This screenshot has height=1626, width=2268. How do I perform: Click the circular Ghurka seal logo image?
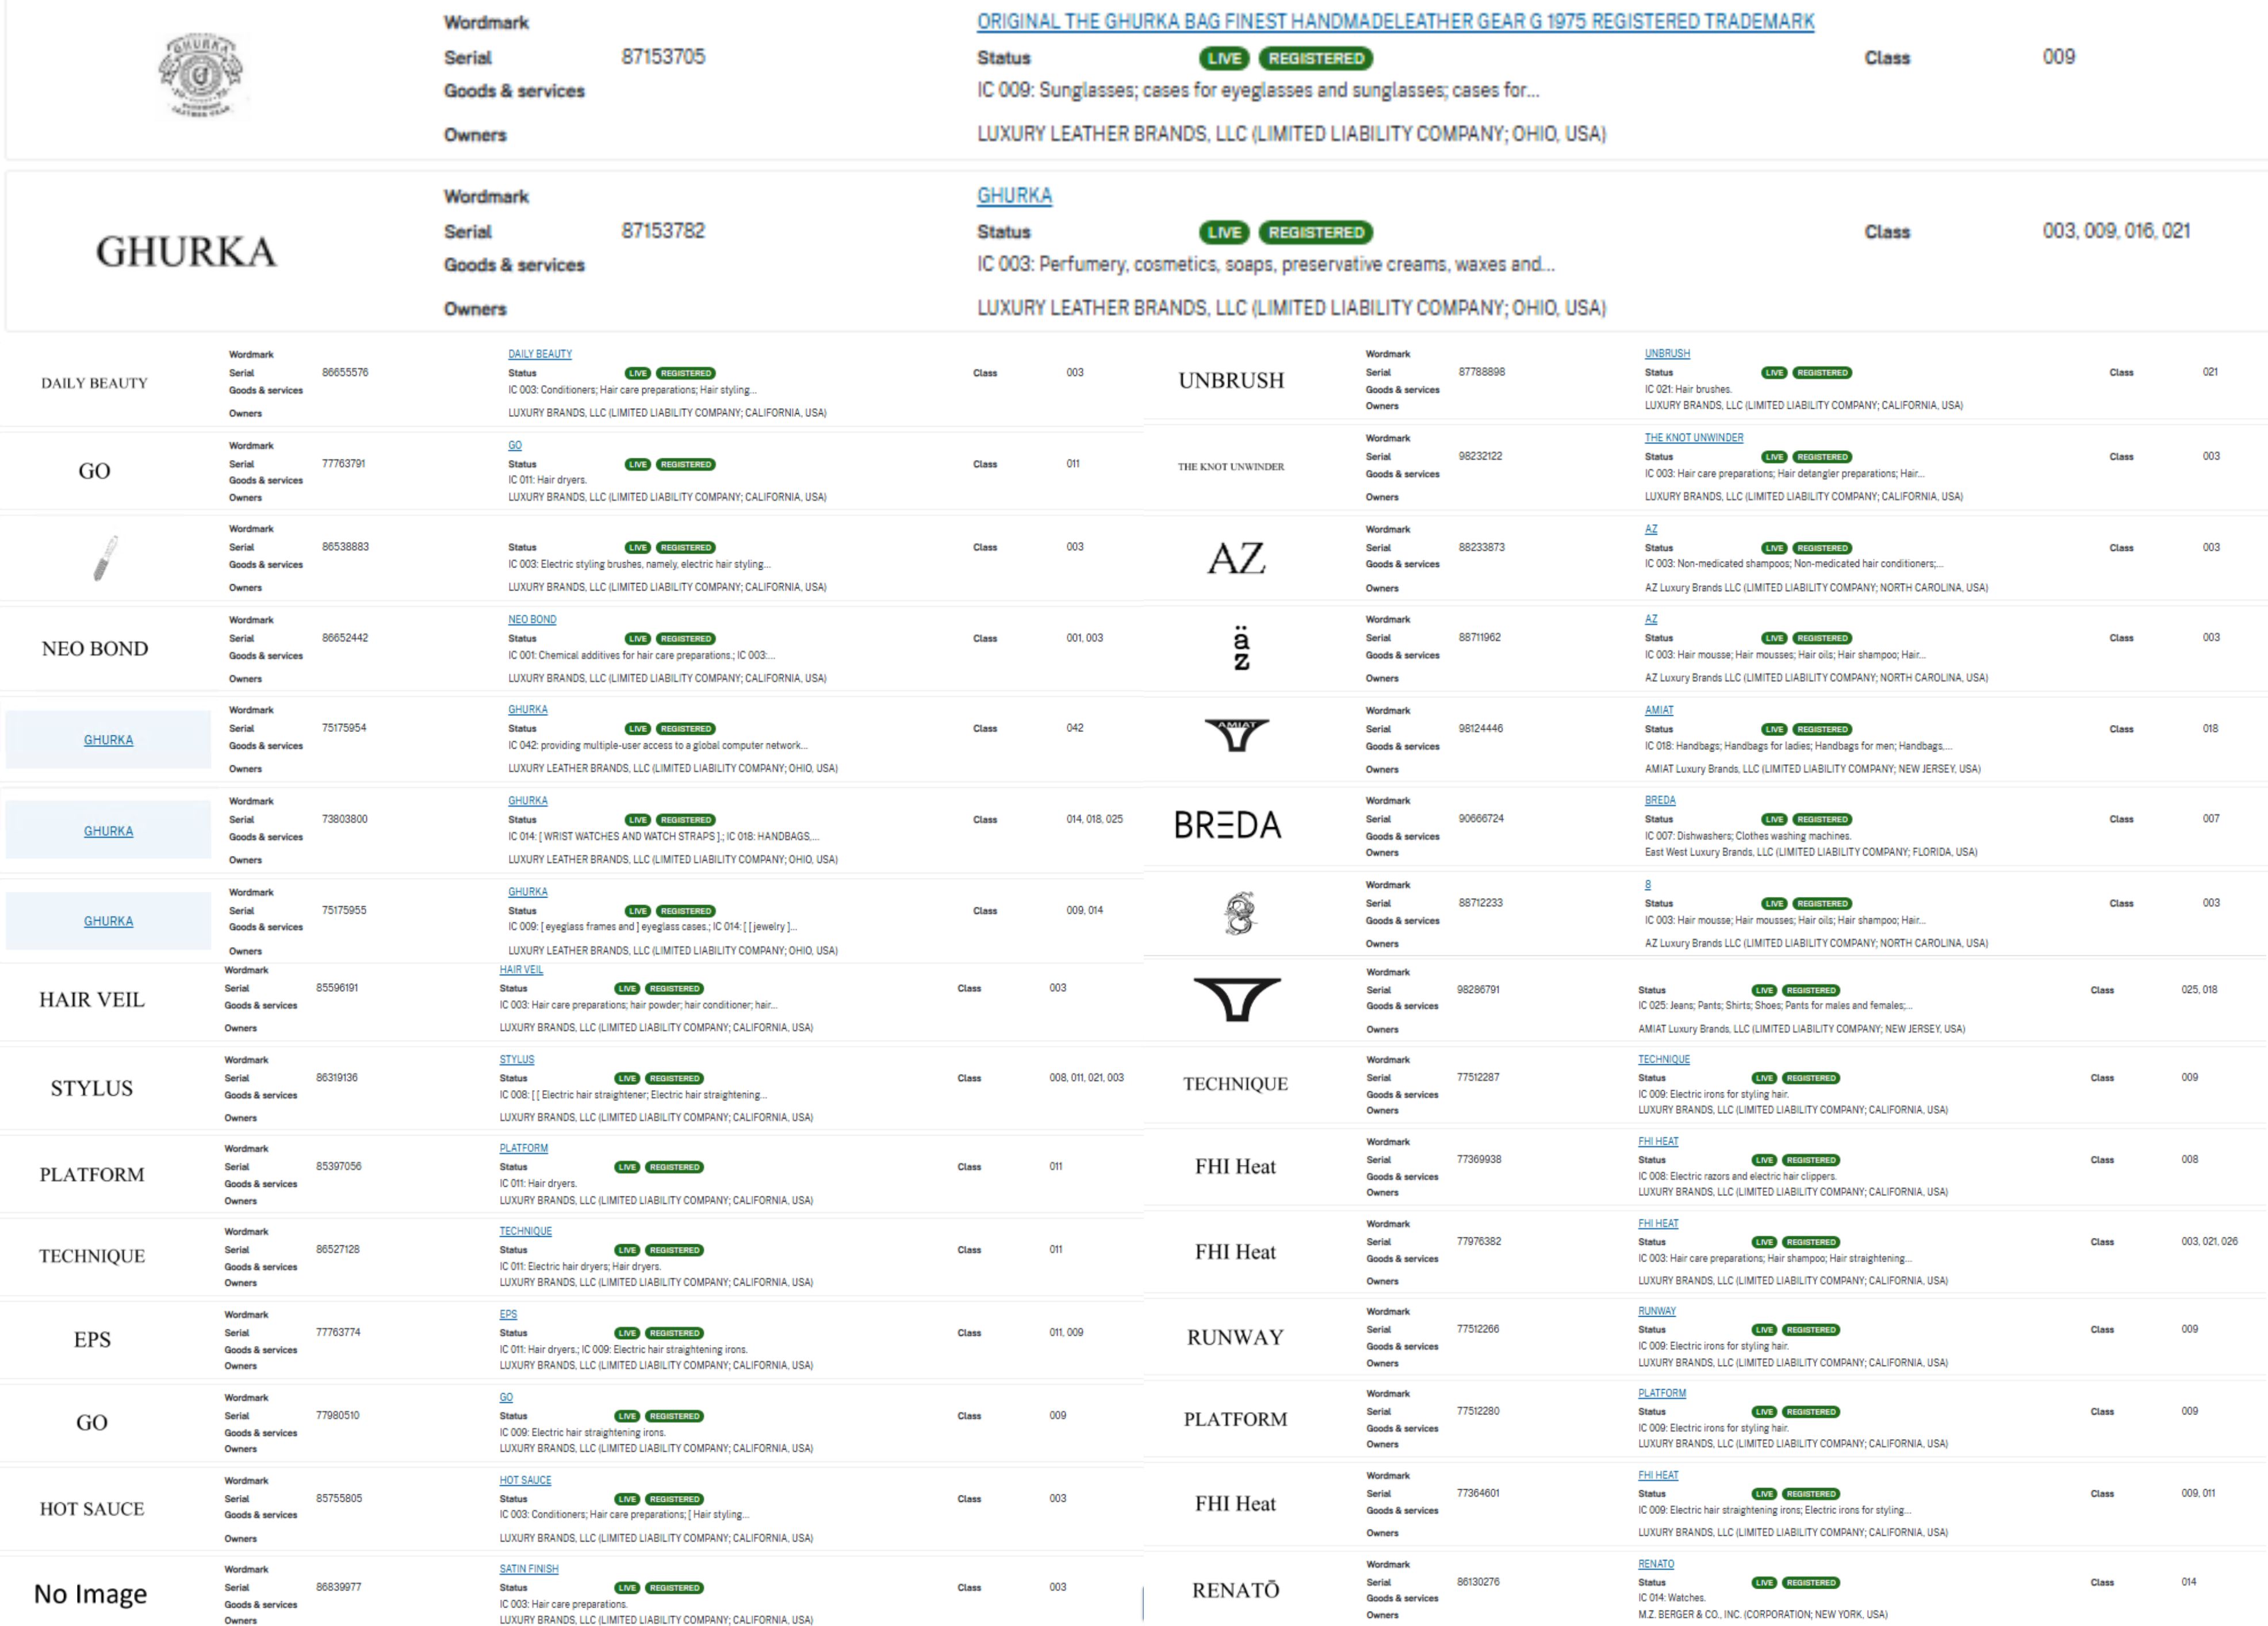pyautogui.click(x=200, y=75)
